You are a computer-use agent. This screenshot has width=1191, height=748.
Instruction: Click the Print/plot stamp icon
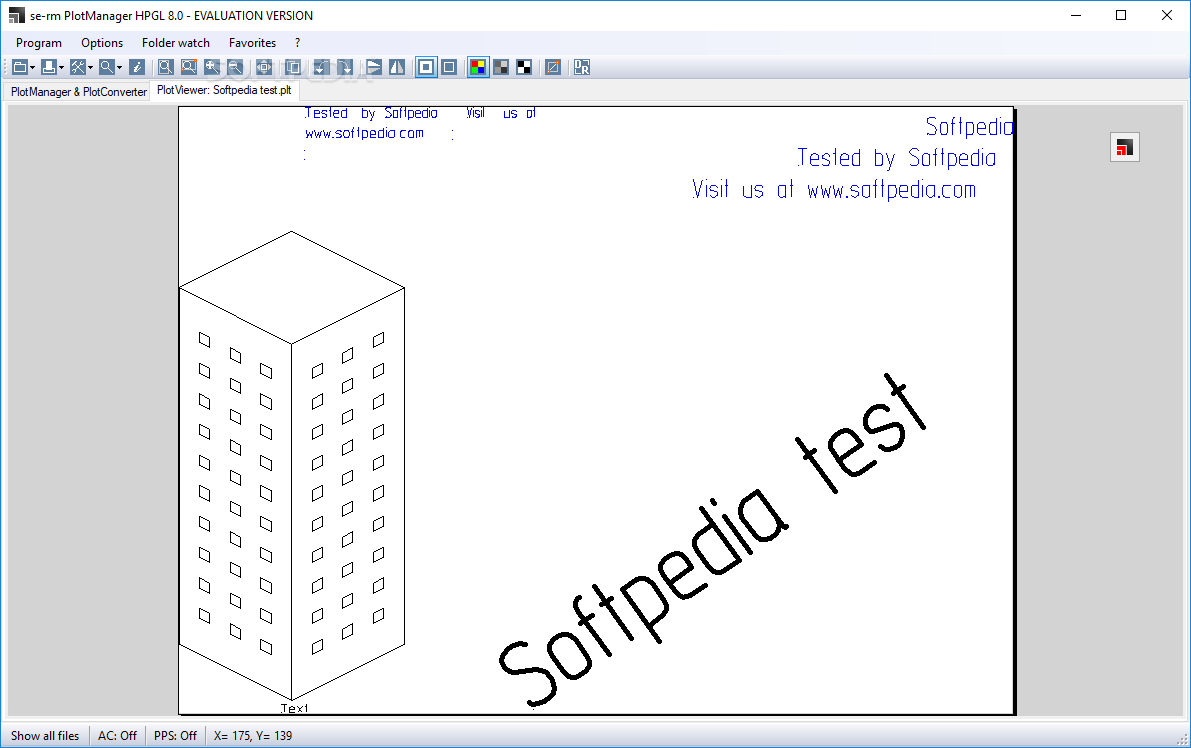click(49, 68)
